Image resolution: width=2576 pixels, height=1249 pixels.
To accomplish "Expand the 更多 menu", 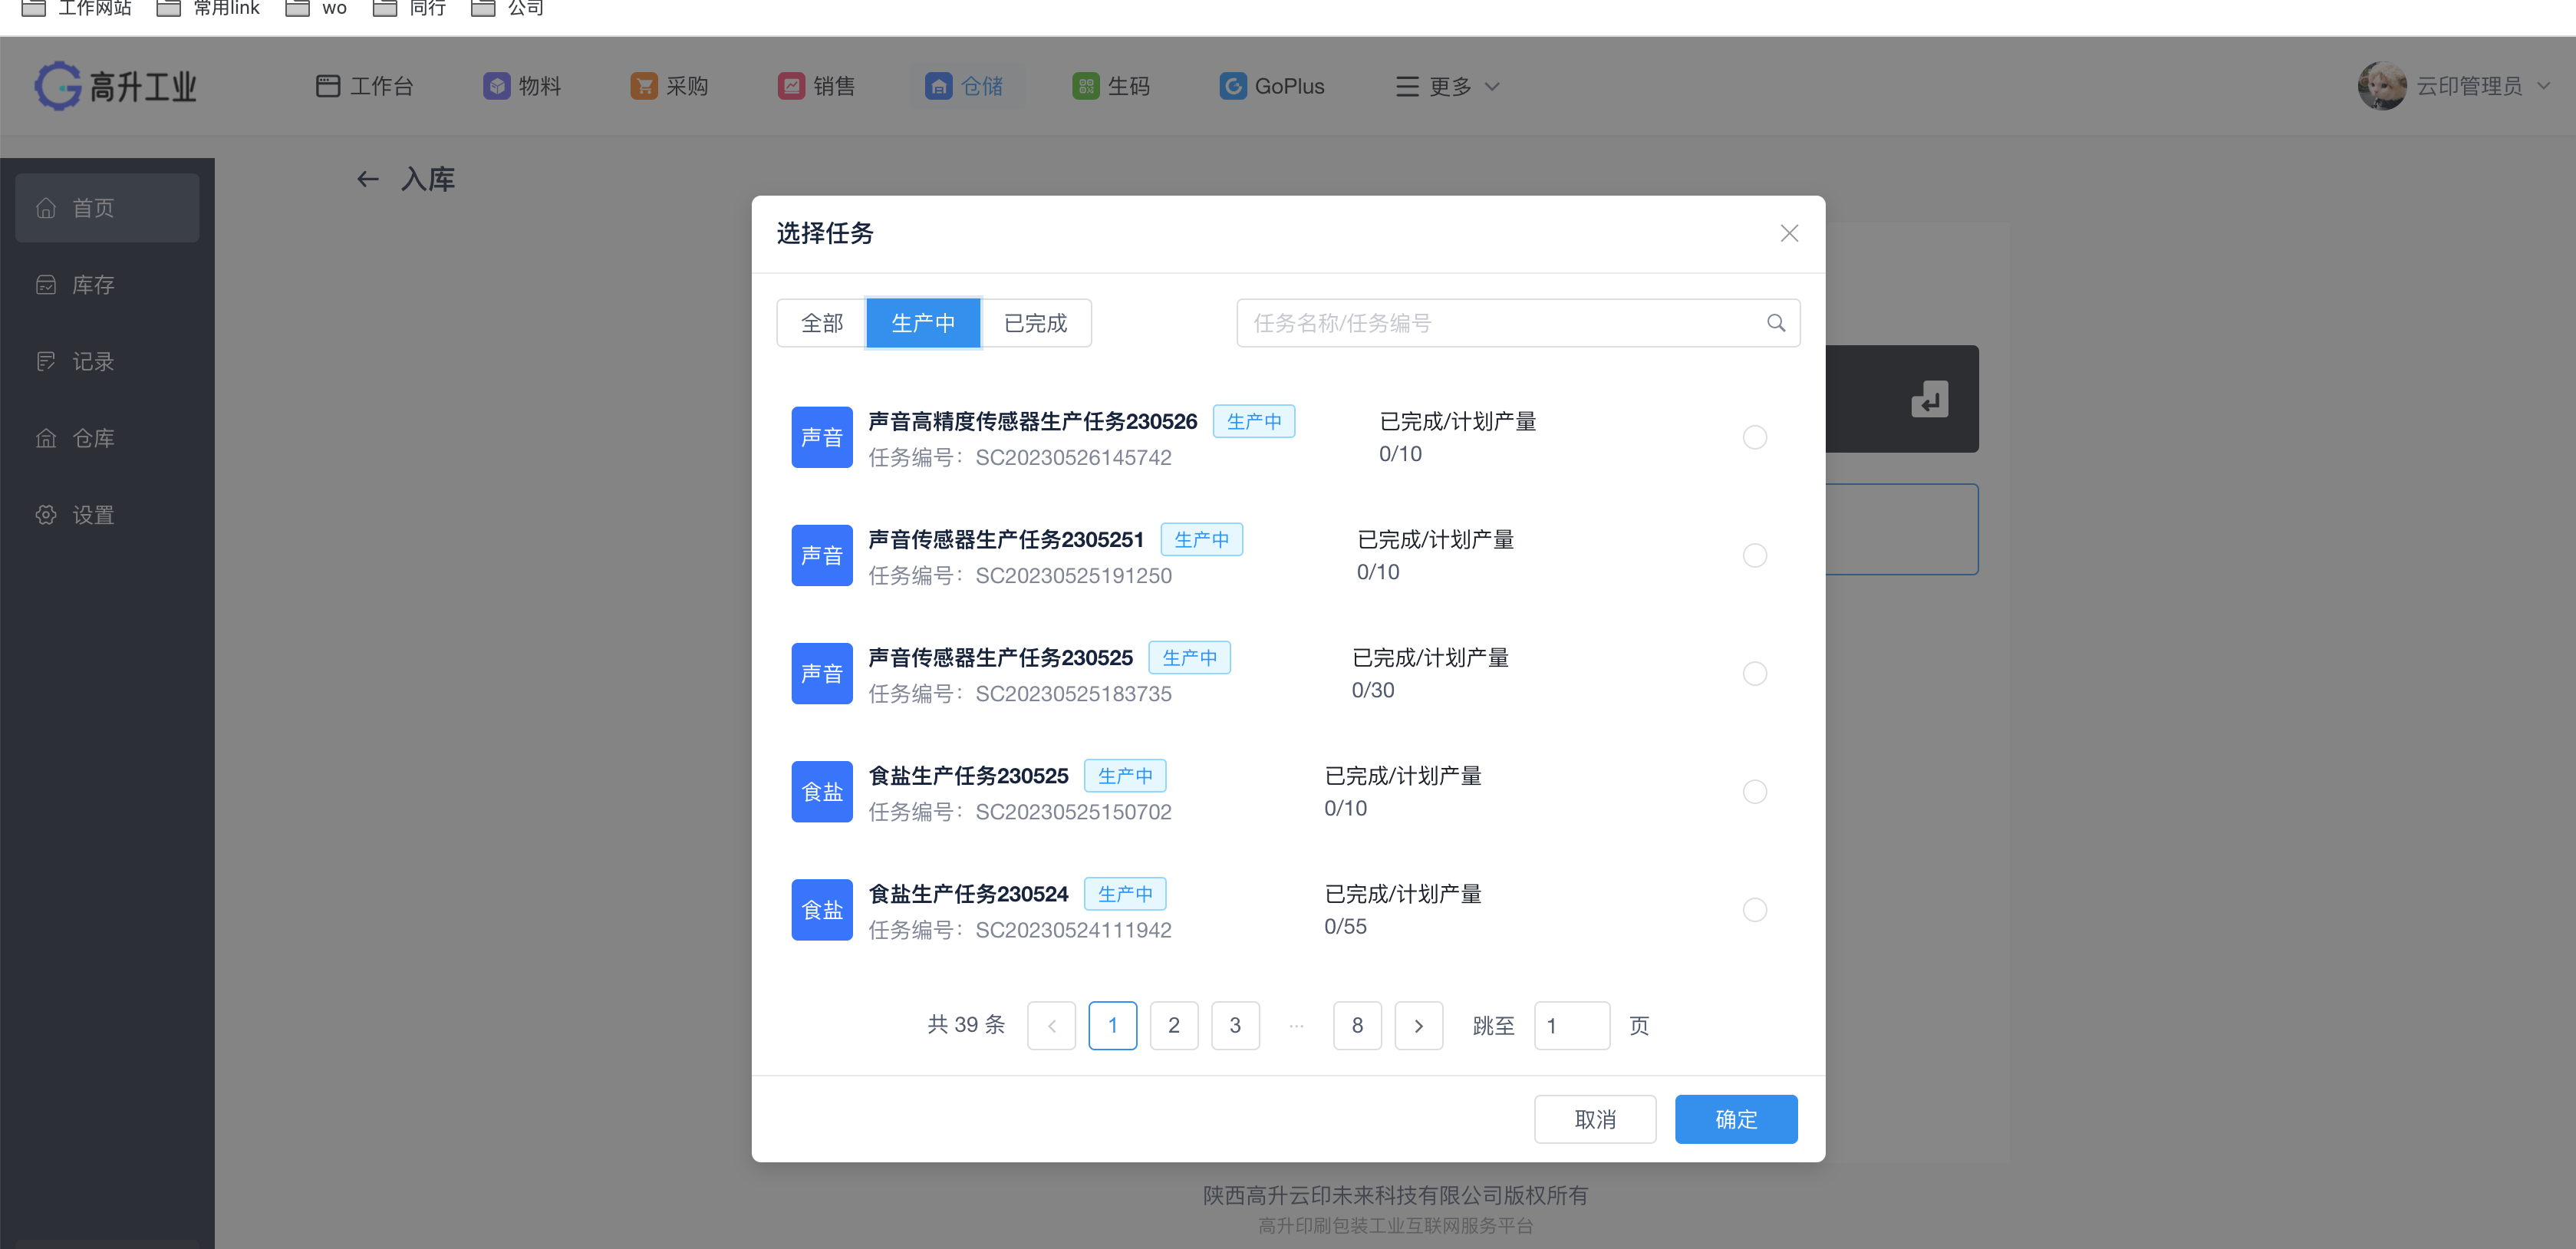I will (x=1447, y=86).
